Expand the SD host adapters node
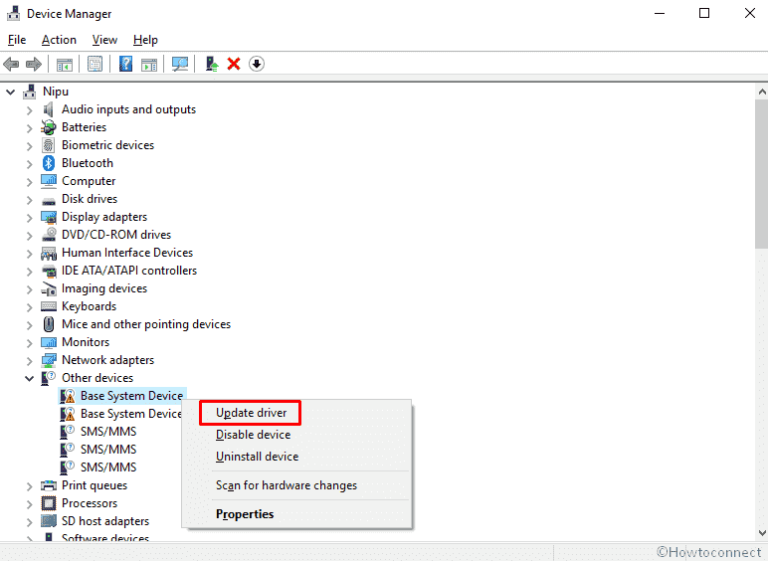The height and width of the screenshot is (561, 768). (29, 522)
